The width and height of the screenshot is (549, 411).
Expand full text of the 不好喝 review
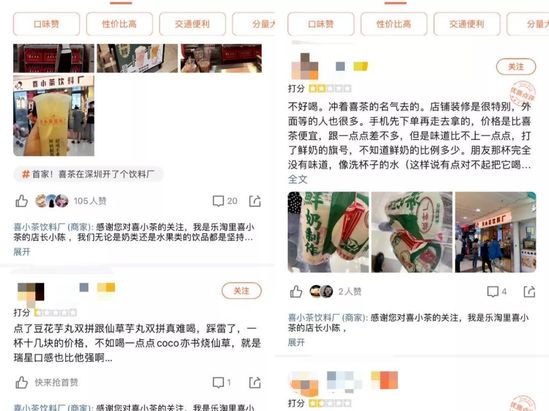298,179
